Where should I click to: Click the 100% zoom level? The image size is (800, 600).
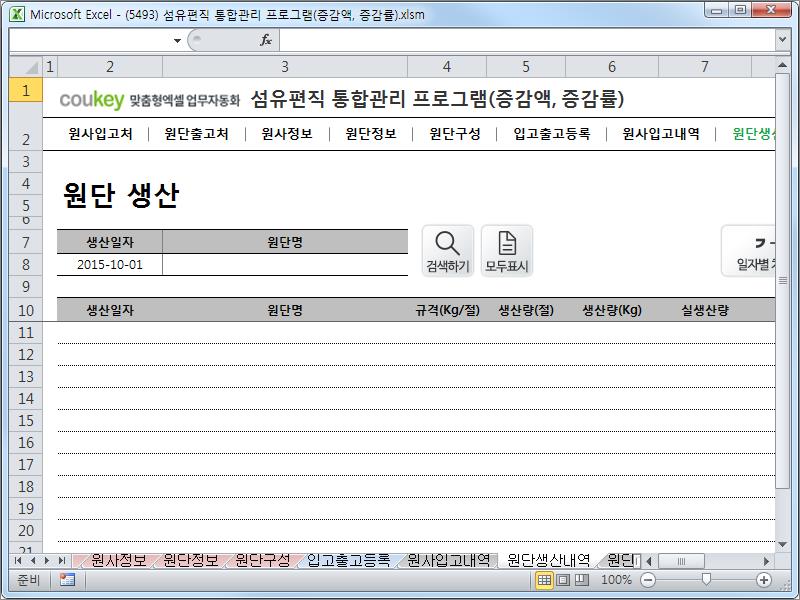point(616,580)
